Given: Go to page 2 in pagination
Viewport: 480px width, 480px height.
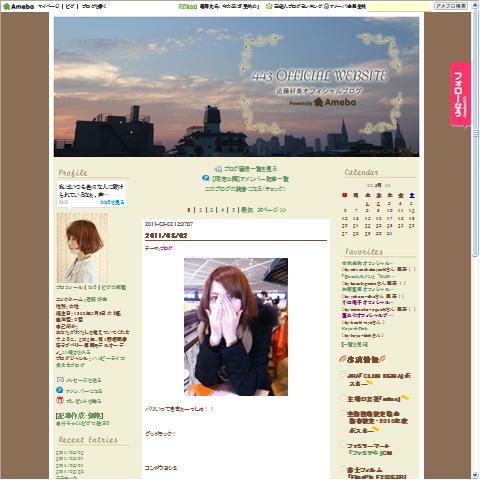Looking at the screenshot, I should [200, 210].
